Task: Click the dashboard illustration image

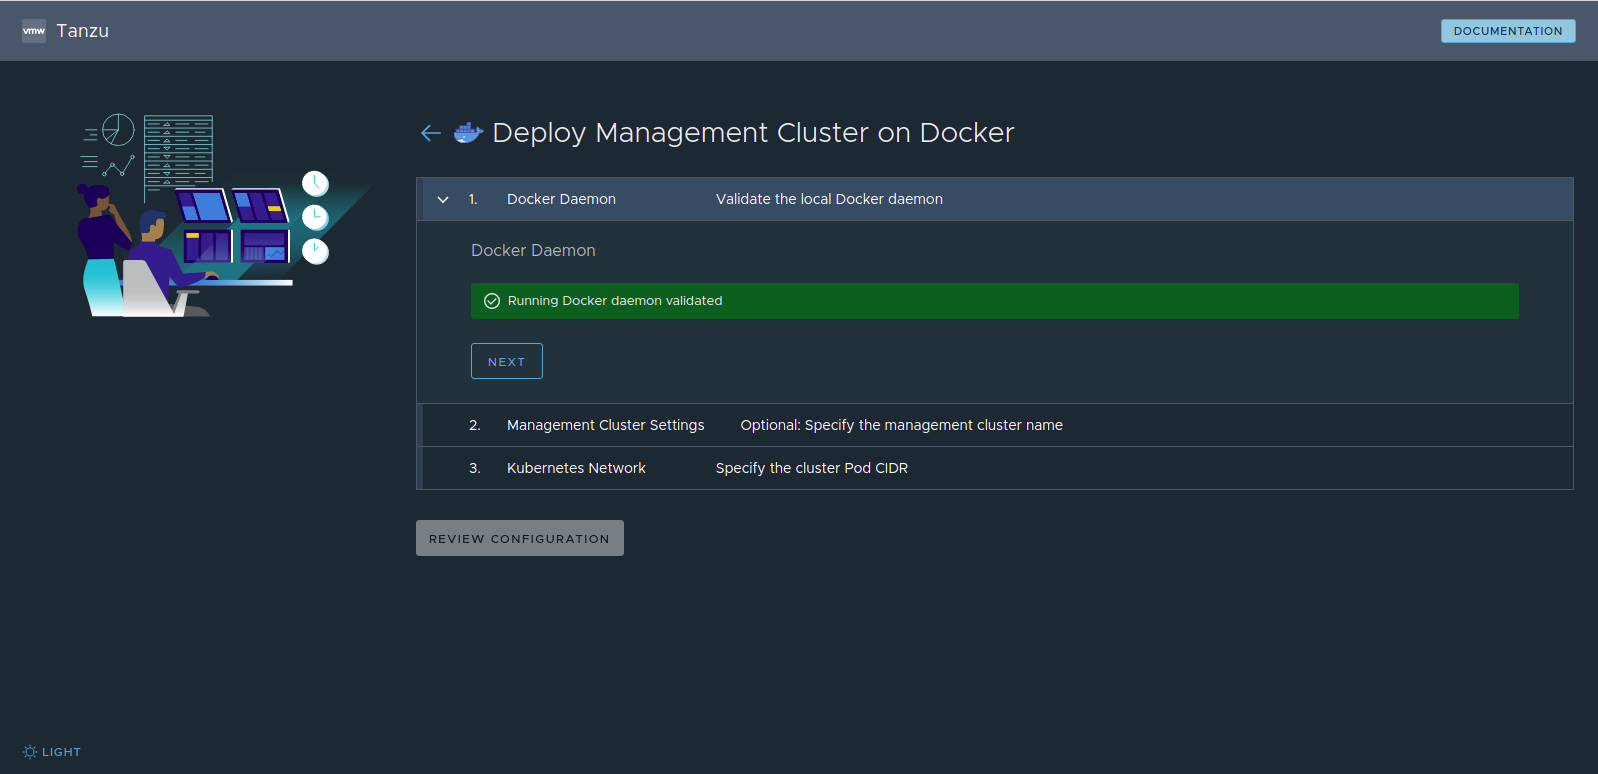Action: [x=224, y=215]
